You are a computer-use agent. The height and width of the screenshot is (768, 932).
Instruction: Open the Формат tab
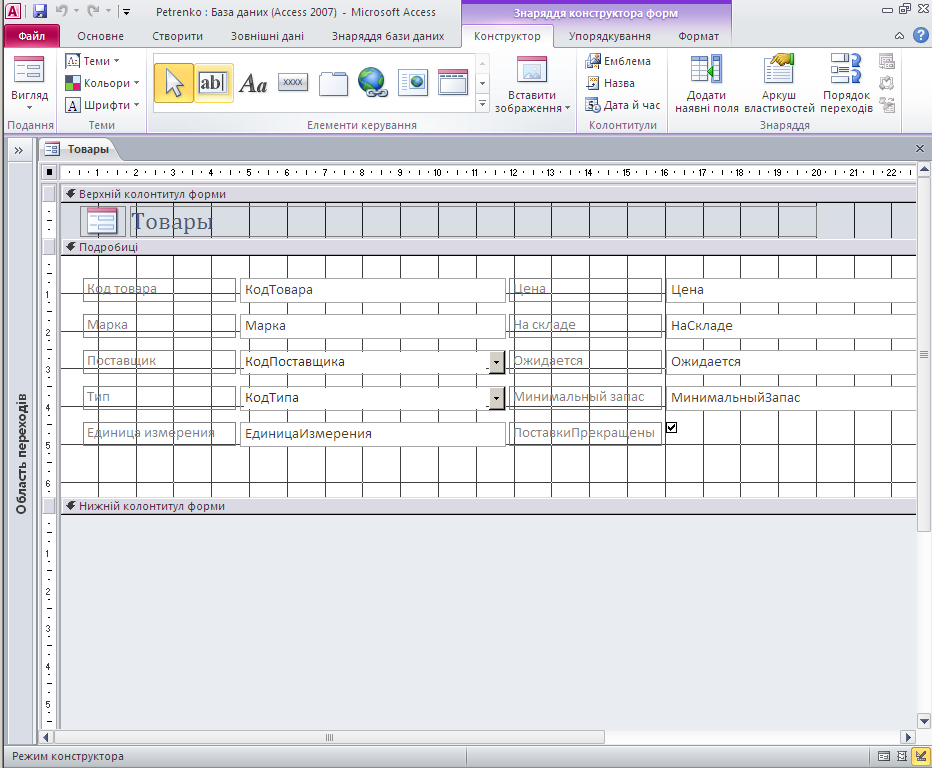(x=698, y=36)
